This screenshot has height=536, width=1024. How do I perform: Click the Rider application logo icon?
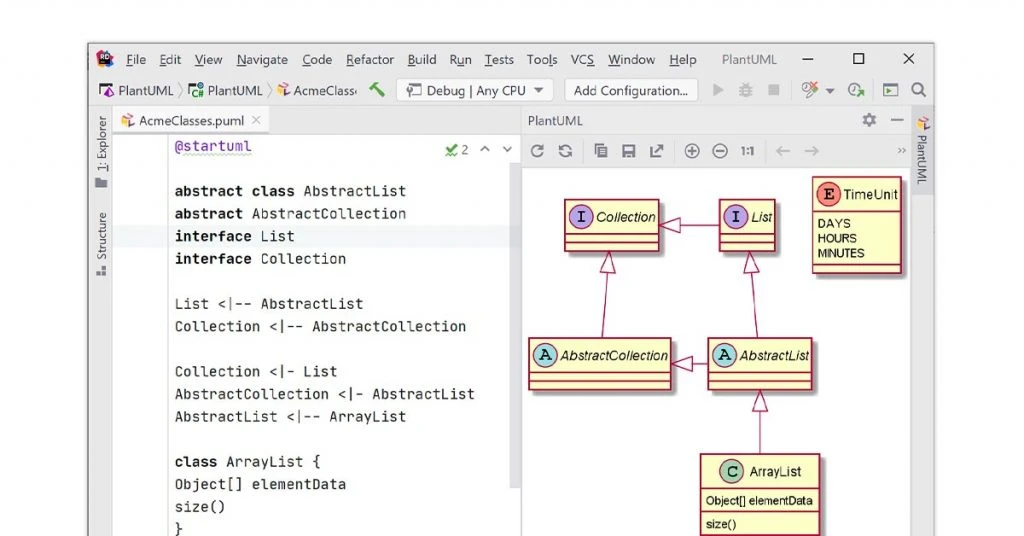(105, 59)
